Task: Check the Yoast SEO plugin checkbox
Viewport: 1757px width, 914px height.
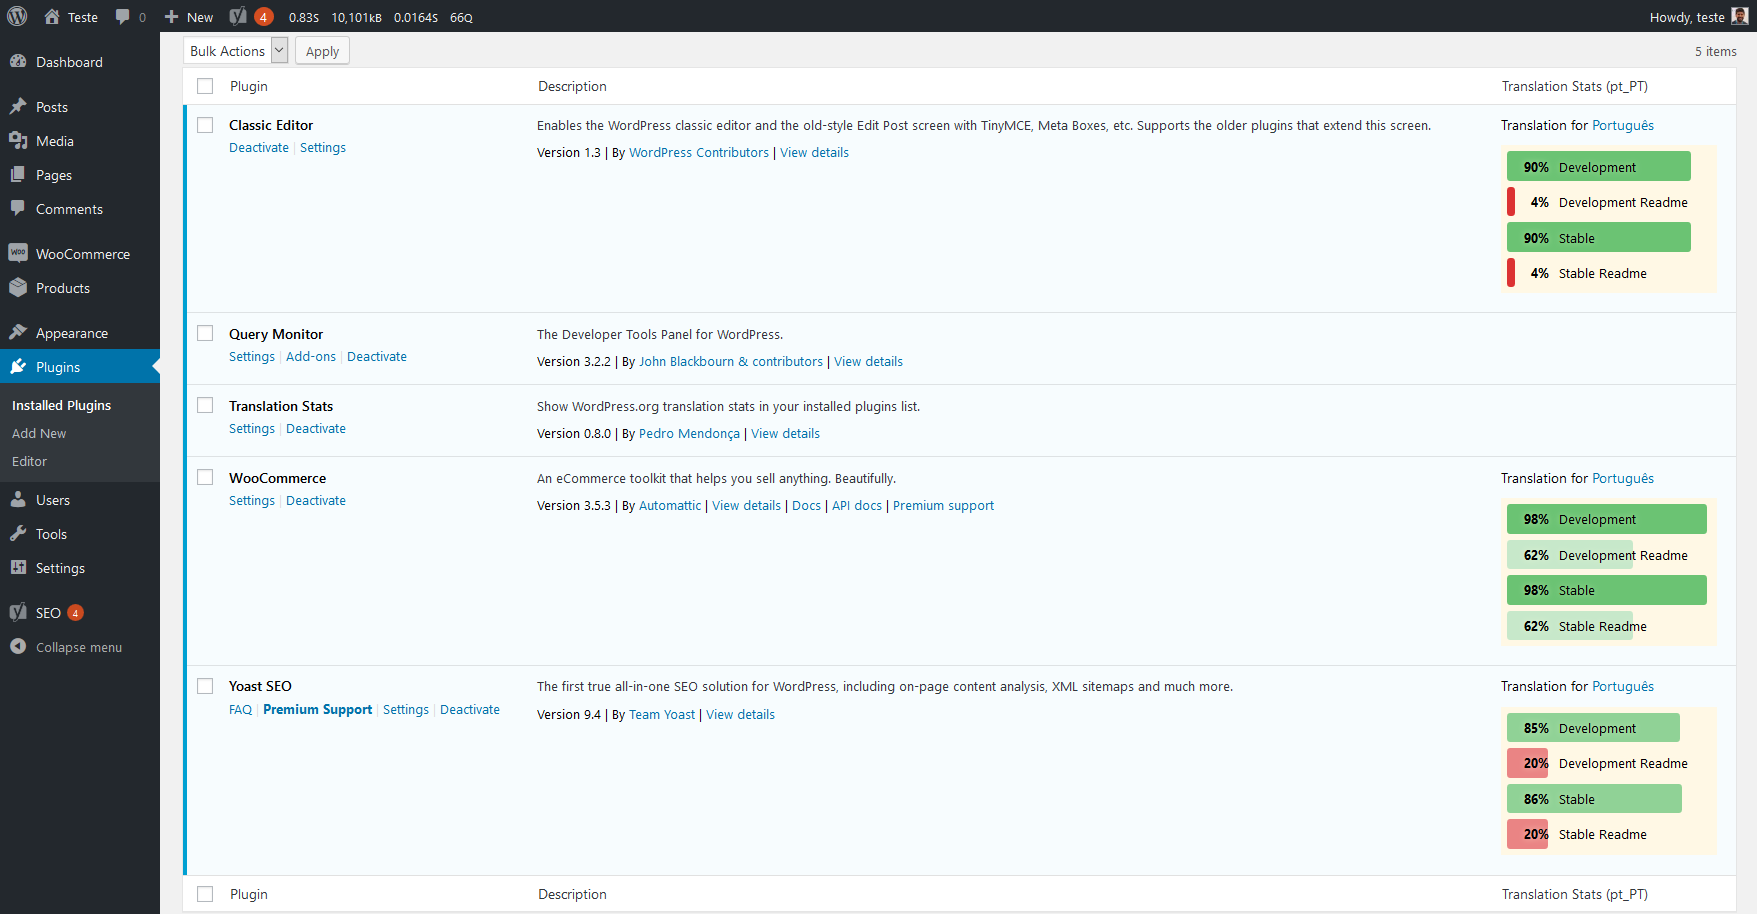Action: click(205, 686)
